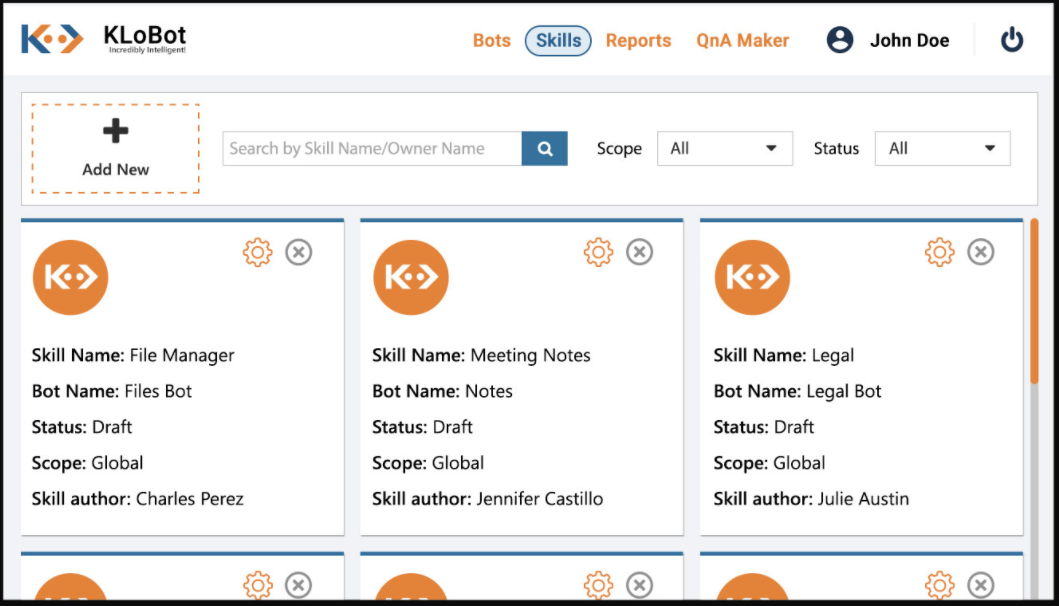The height and width of the screenshot is (606, 1059).
Task: Open the Status filter dropdown
Action: [942, 149]
